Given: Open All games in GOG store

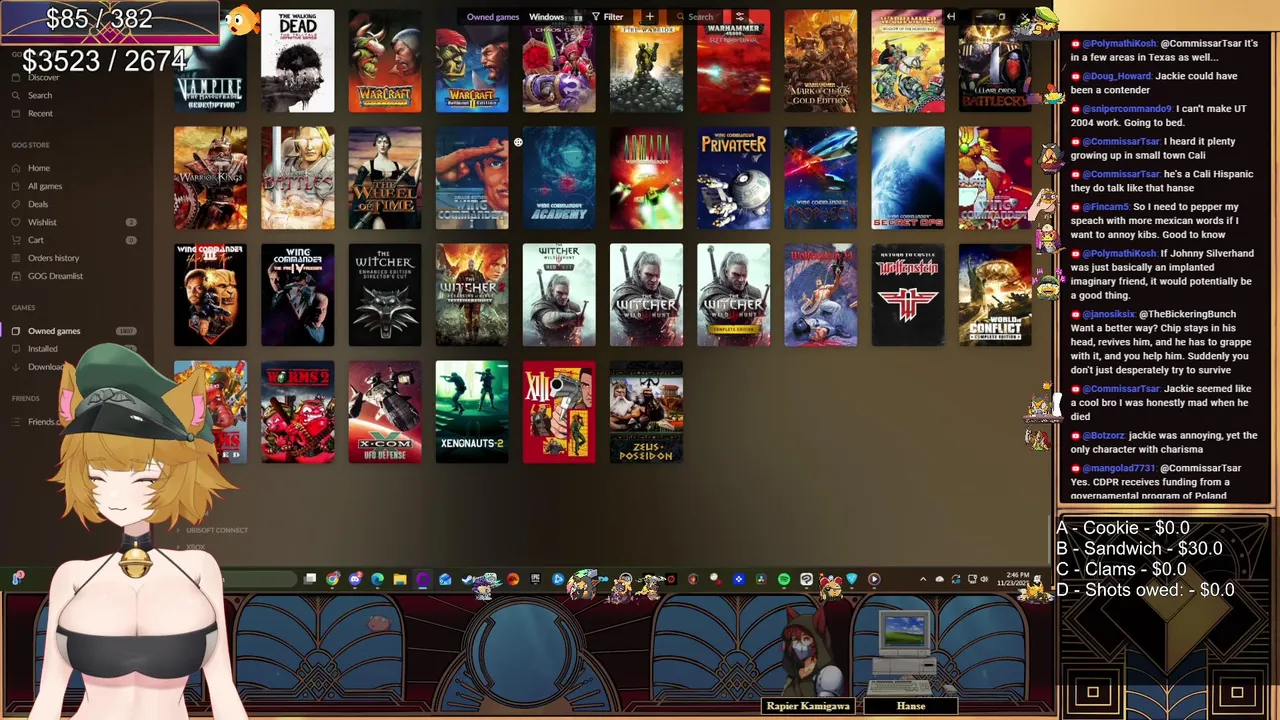Looking at the screenshot, I should (45, 186).
